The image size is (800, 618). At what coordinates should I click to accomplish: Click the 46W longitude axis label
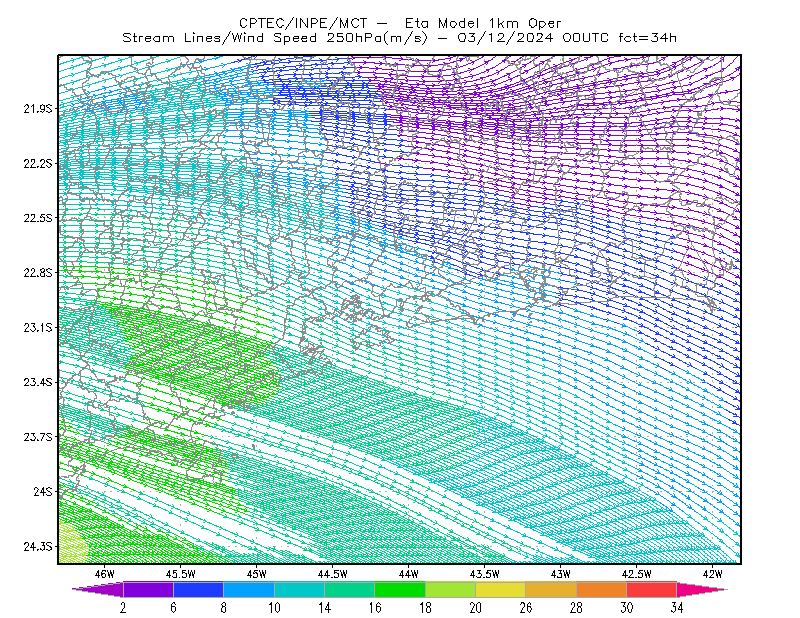pos(105,574)
